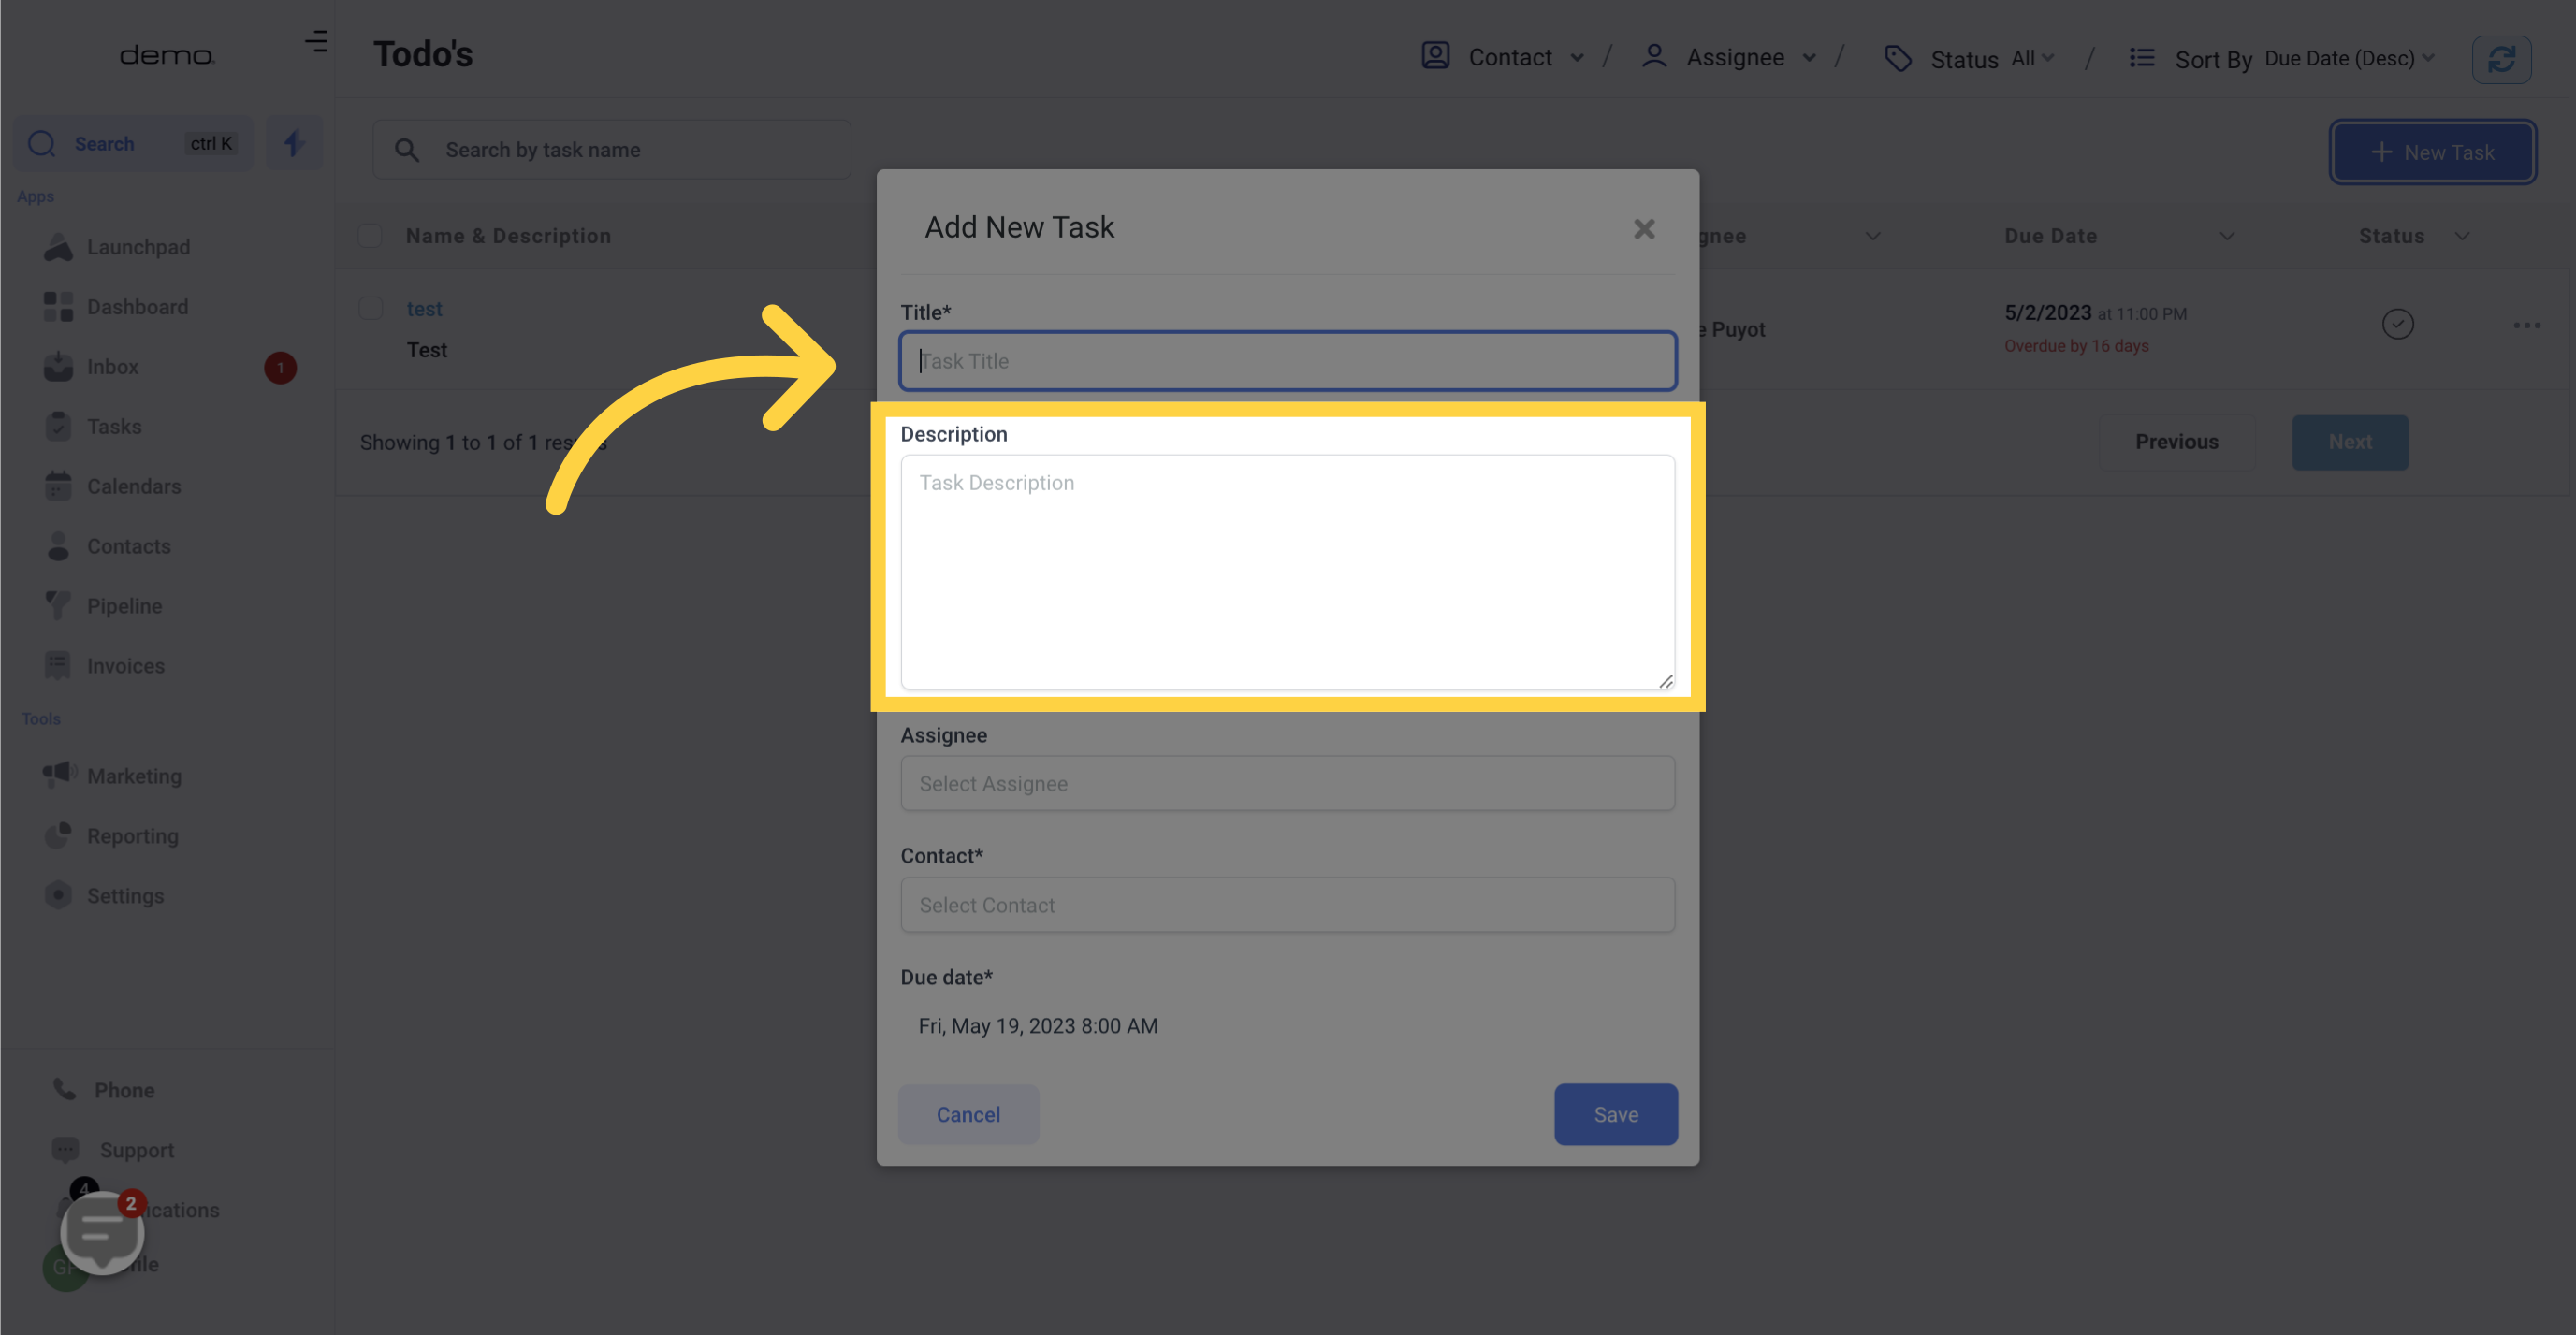Open the Select Assignee dropdown in the dialog
The height and width of the screenshot is (1335, 2576).
pyautogui.click(x=1287, y=783)
